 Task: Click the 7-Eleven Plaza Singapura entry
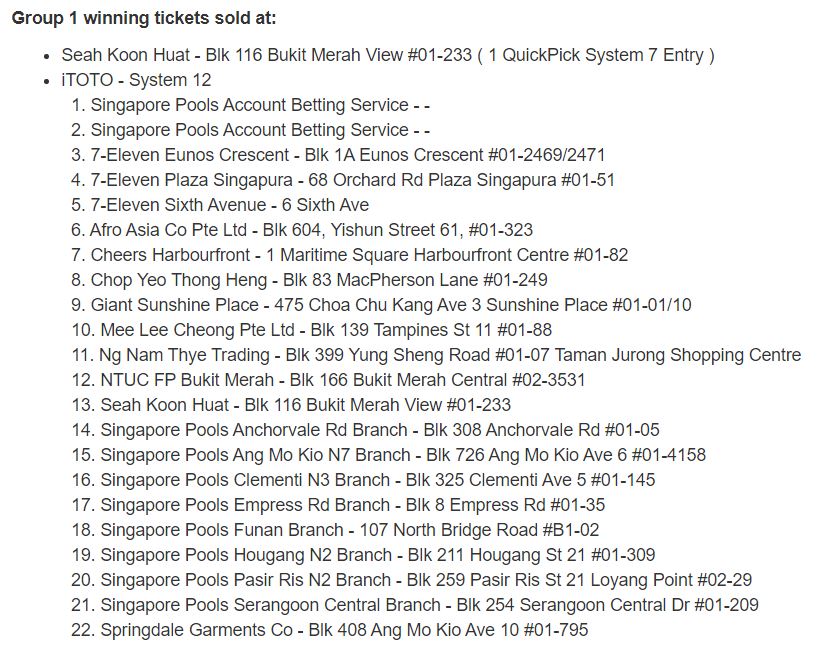352,180
